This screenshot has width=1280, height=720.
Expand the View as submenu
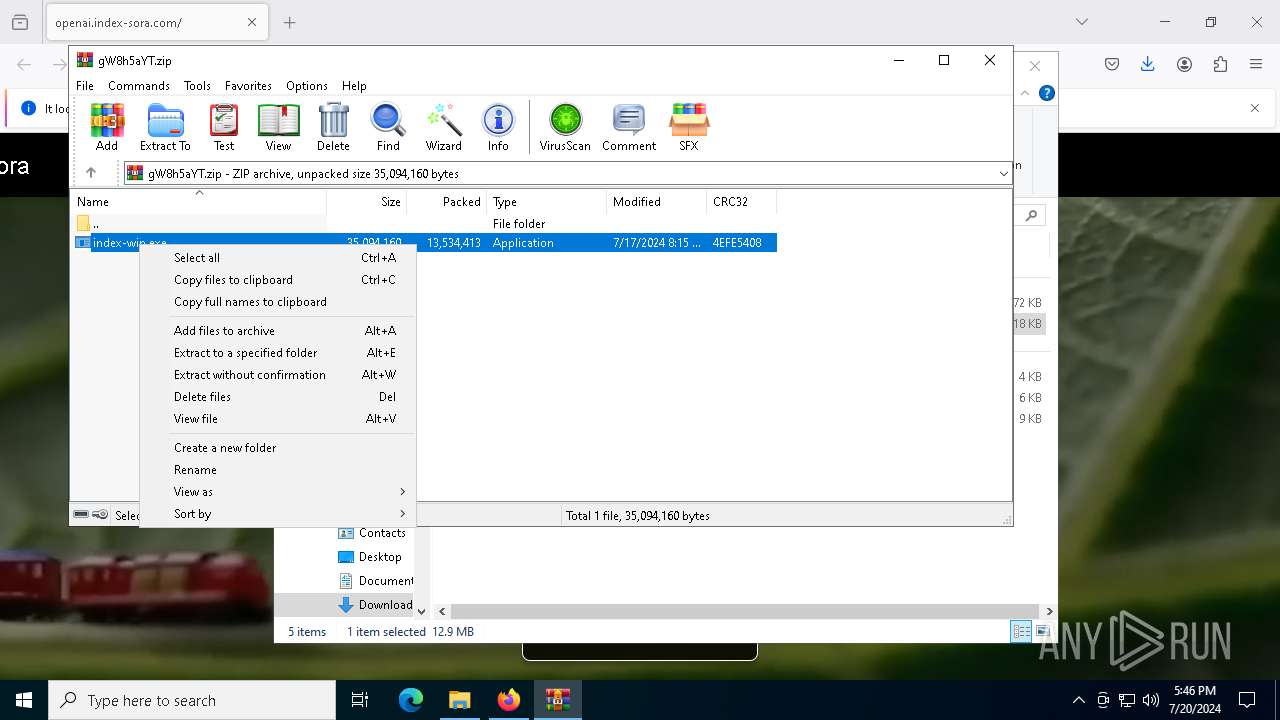pyautogui.click(x=278, y=492)
